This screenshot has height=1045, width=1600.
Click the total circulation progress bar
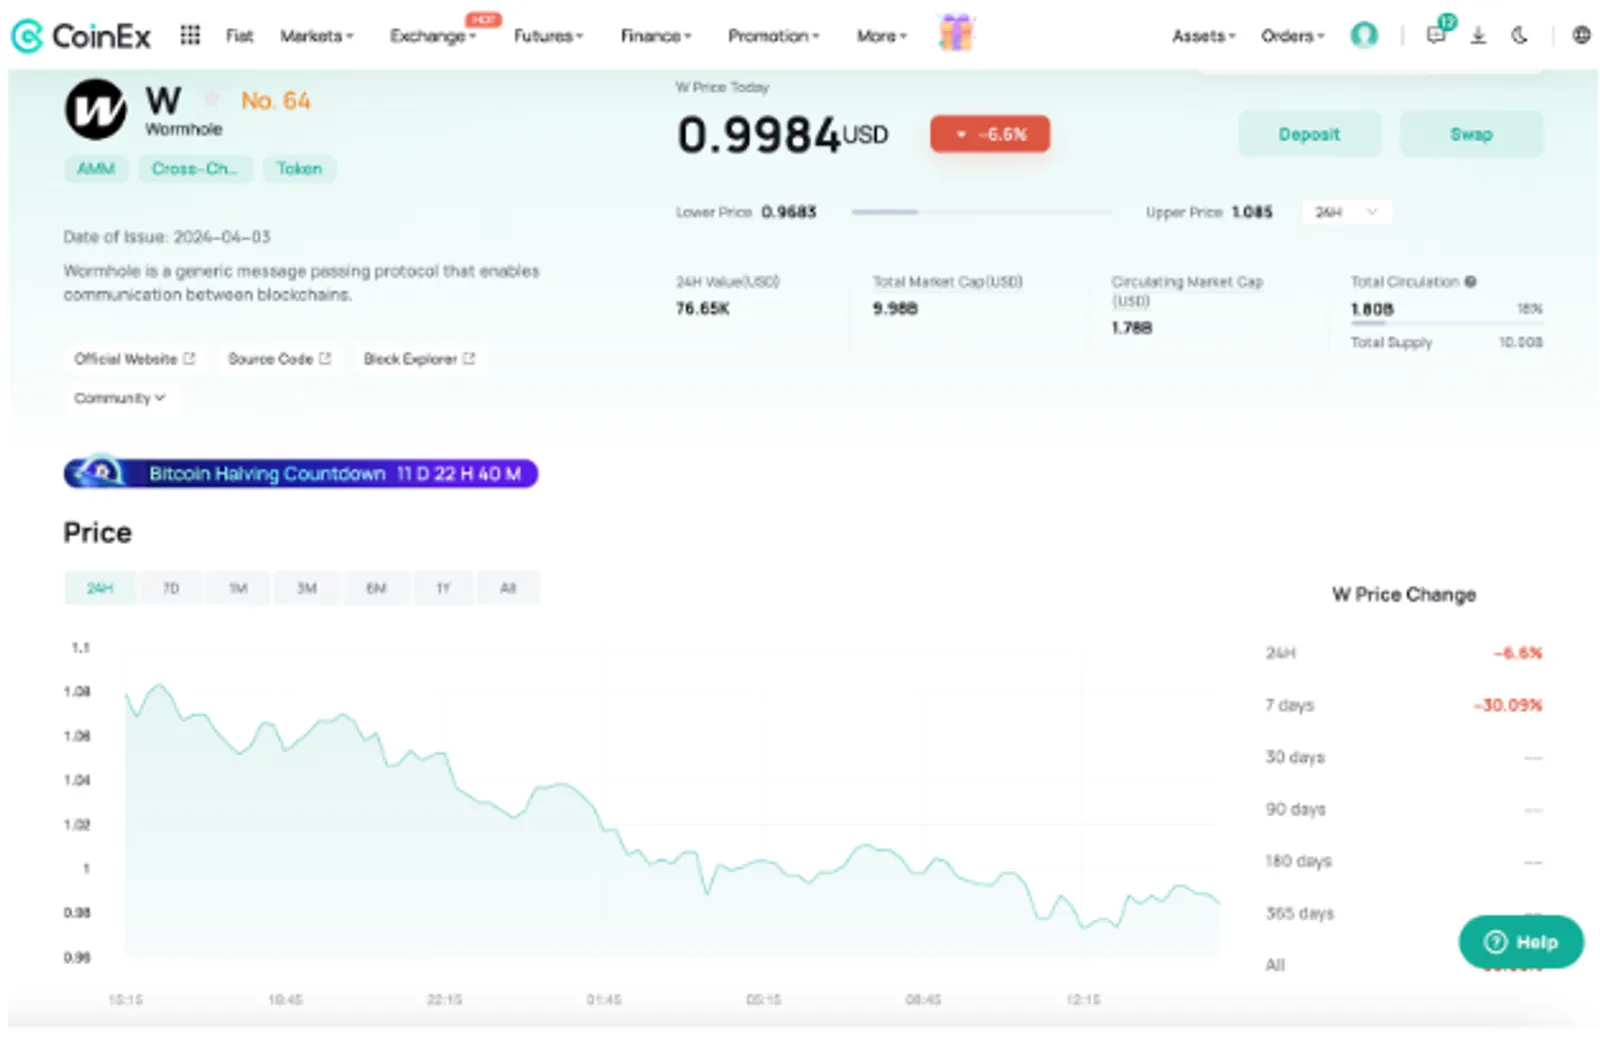tap(1446, 323)
